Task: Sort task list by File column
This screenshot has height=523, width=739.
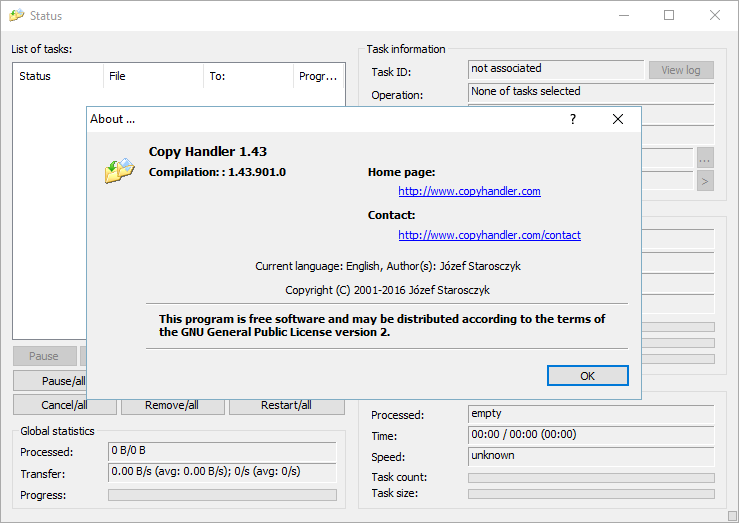Action: [x=154, y=76]
